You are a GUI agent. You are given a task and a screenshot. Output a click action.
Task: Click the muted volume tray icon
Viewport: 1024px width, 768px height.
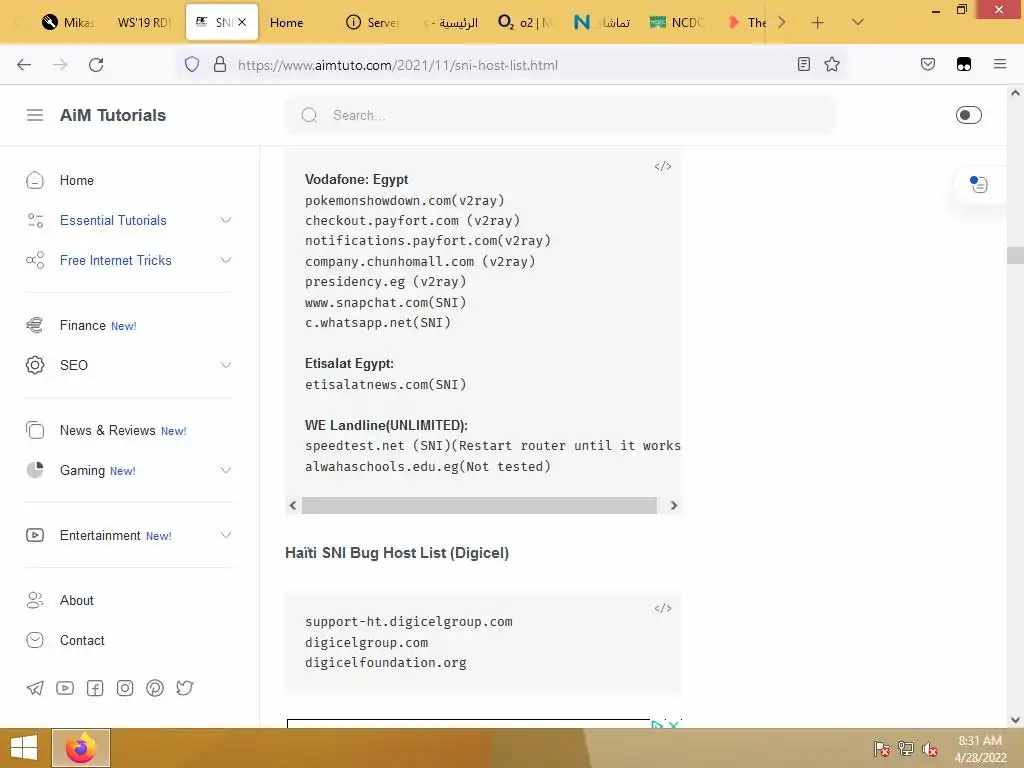click(x=929, y=748)
